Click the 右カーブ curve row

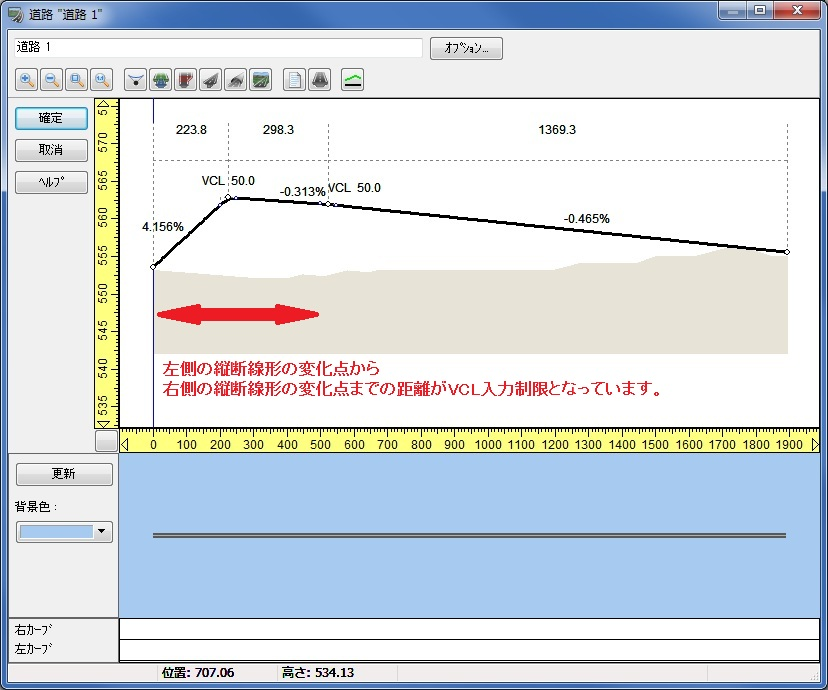[x=469, y=629]
